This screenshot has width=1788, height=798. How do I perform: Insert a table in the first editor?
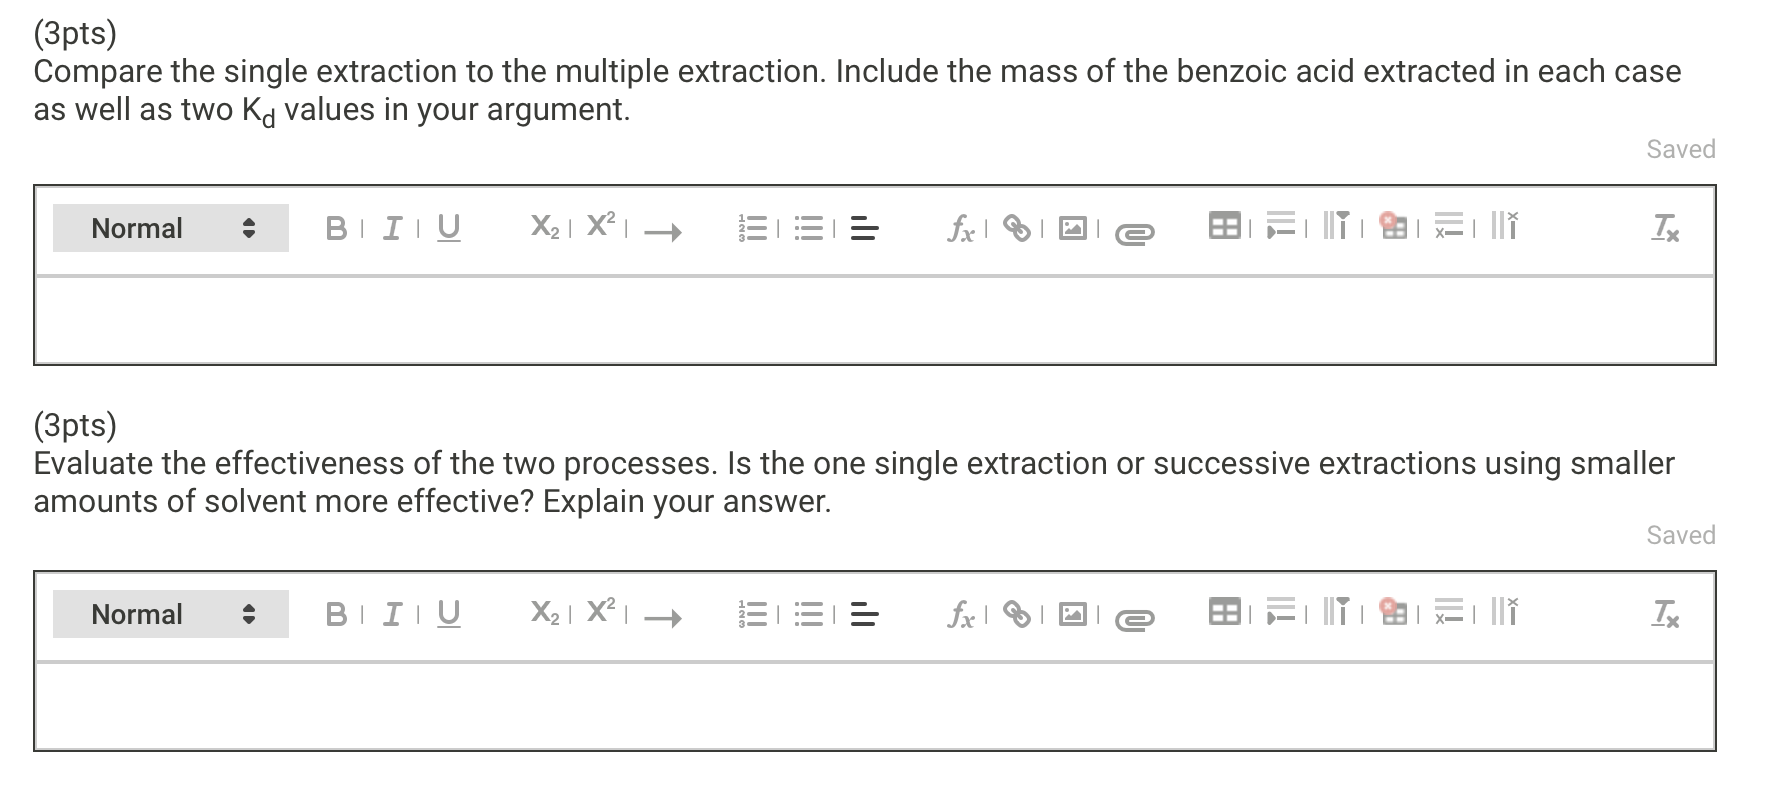point(1227,227)
